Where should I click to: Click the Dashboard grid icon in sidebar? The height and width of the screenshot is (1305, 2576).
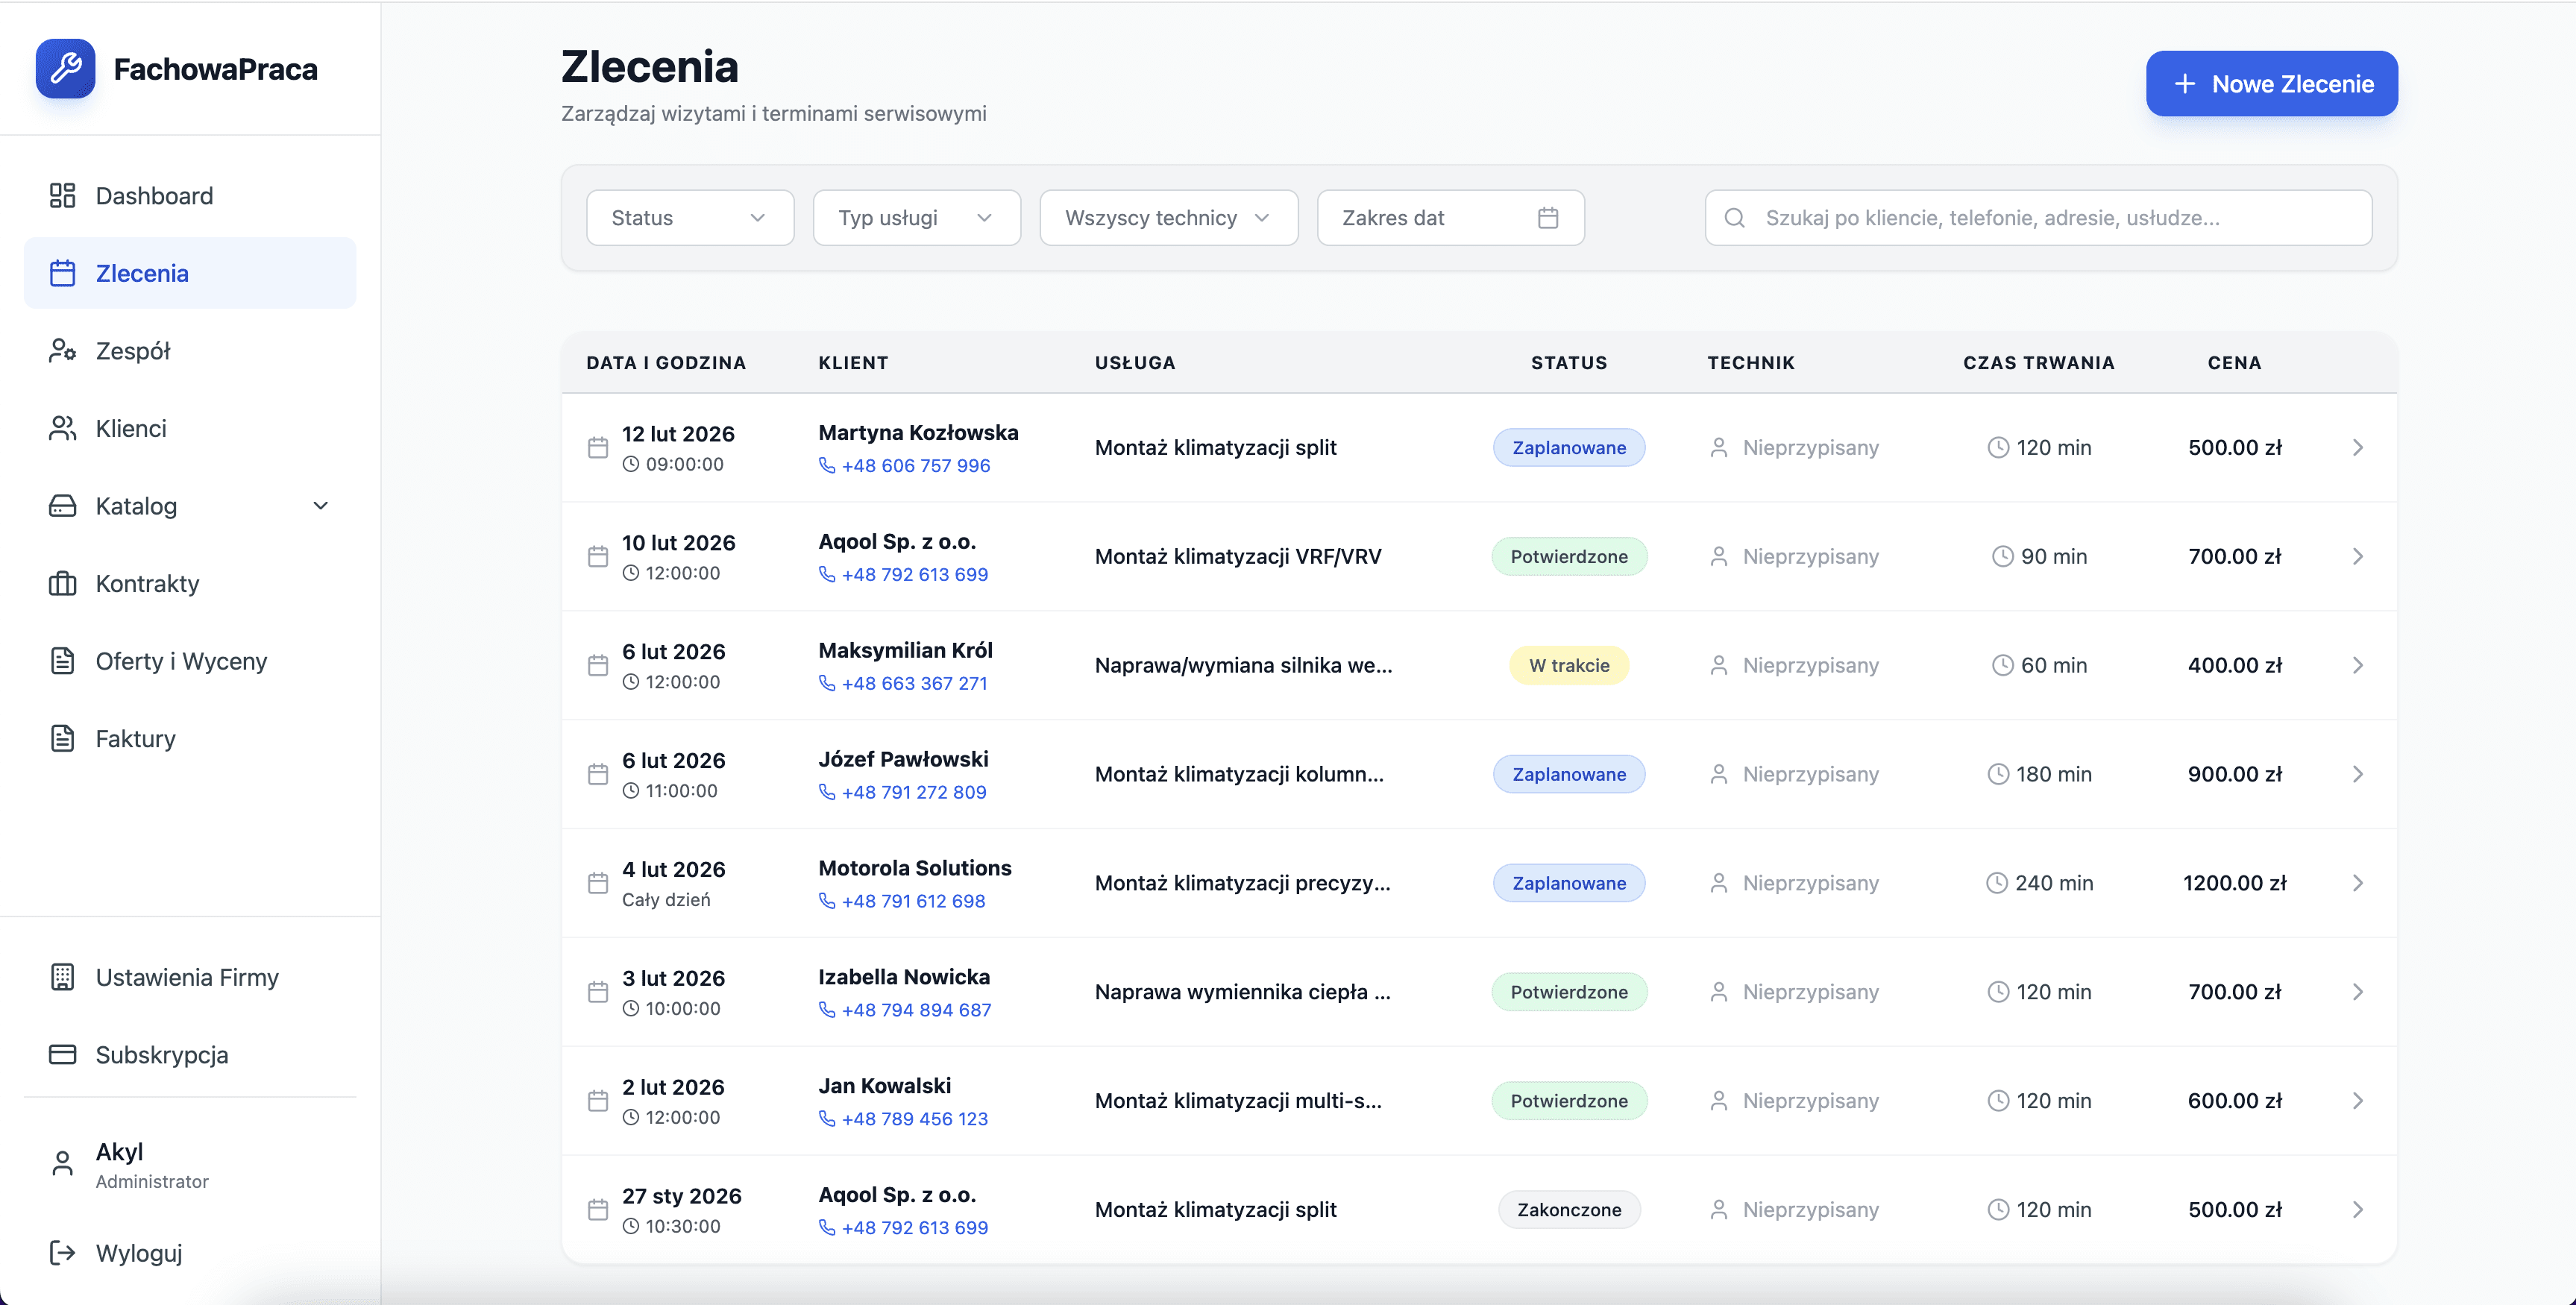(62, 195)
